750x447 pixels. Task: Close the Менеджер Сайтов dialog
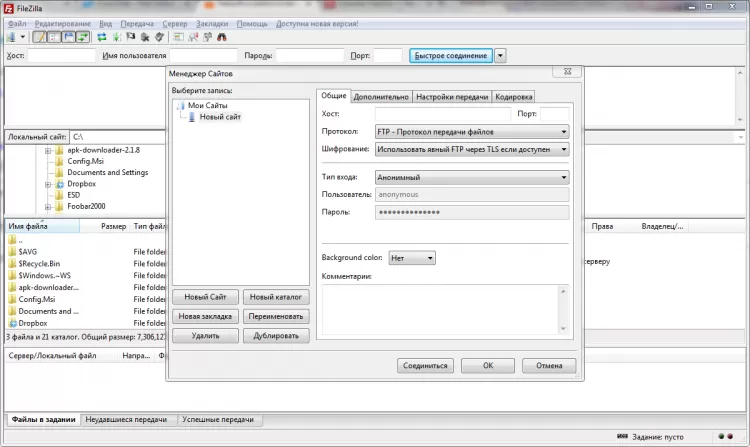pos(567,72)
